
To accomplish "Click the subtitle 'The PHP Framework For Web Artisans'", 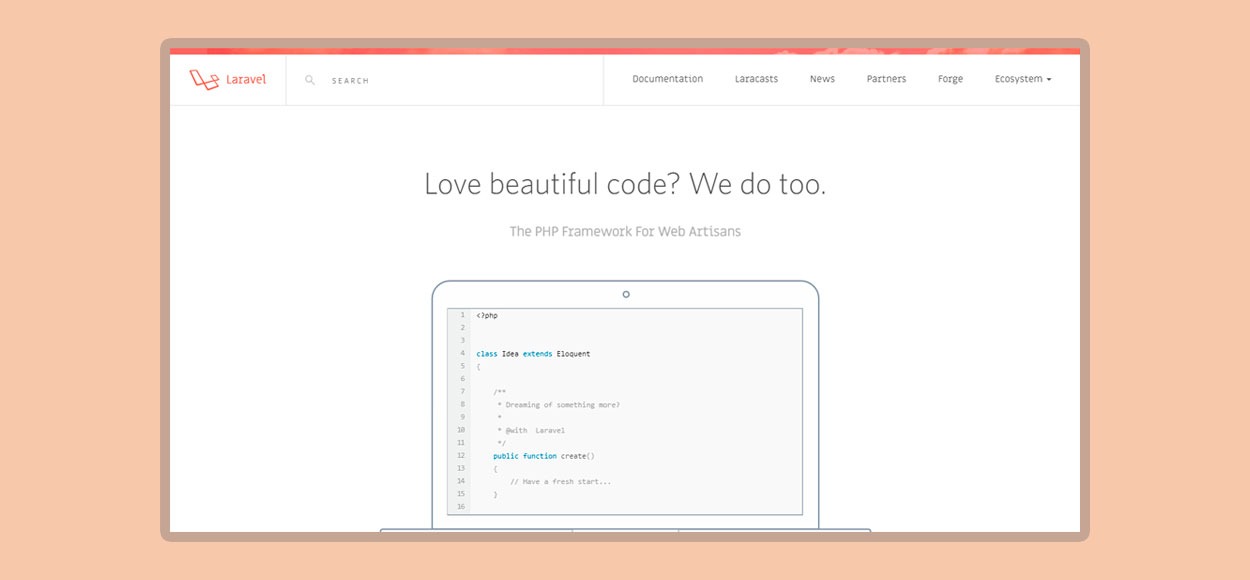I will (x=625, y=231).
